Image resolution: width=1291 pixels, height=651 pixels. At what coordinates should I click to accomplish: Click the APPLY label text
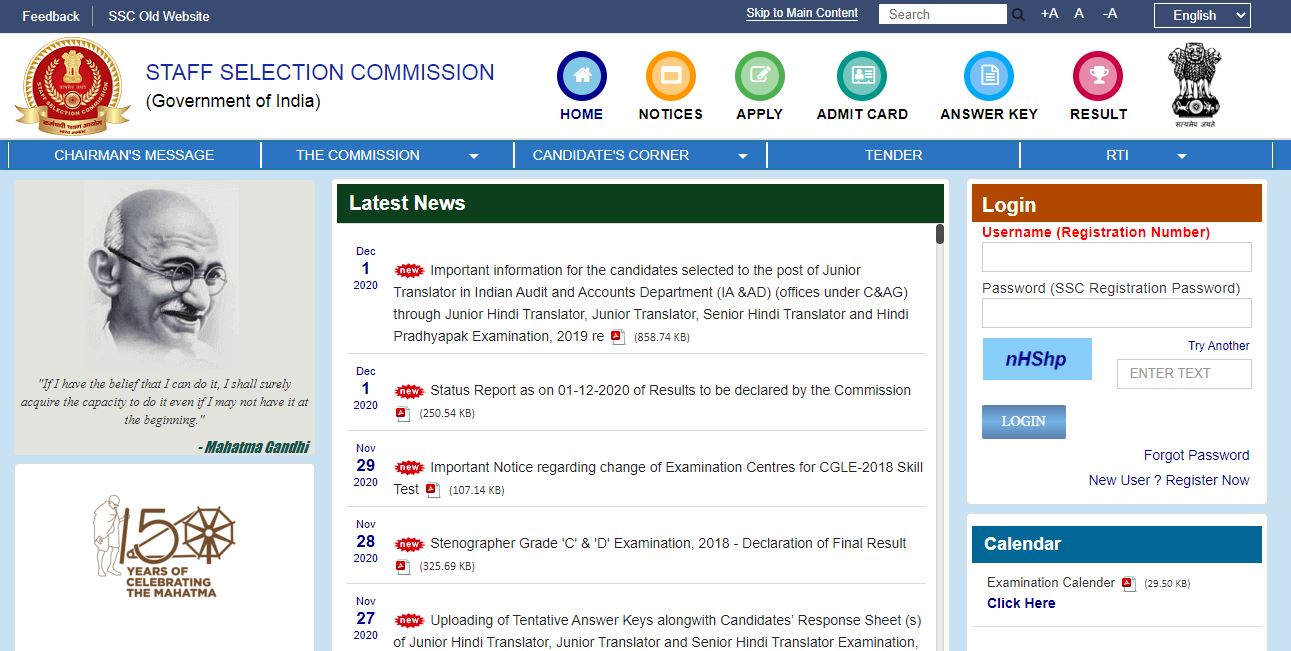coord(760,114)
